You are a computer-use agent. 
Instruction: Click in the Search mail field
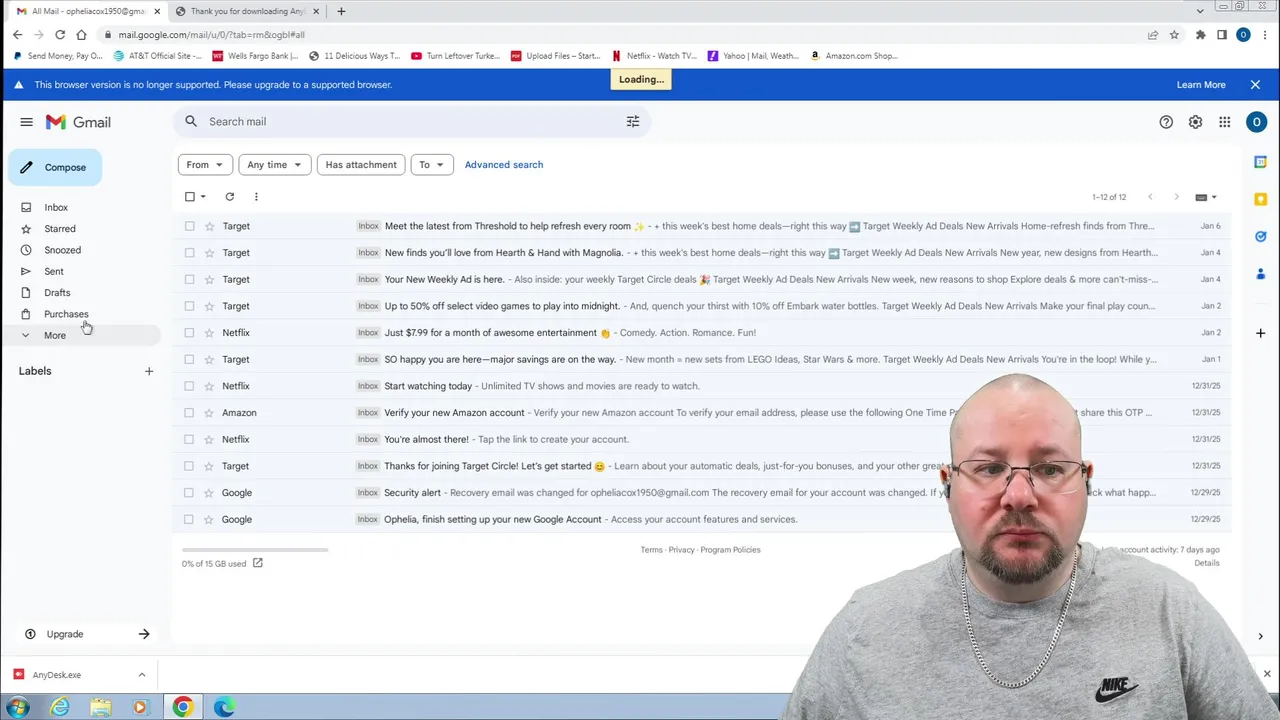click(410, 121)
